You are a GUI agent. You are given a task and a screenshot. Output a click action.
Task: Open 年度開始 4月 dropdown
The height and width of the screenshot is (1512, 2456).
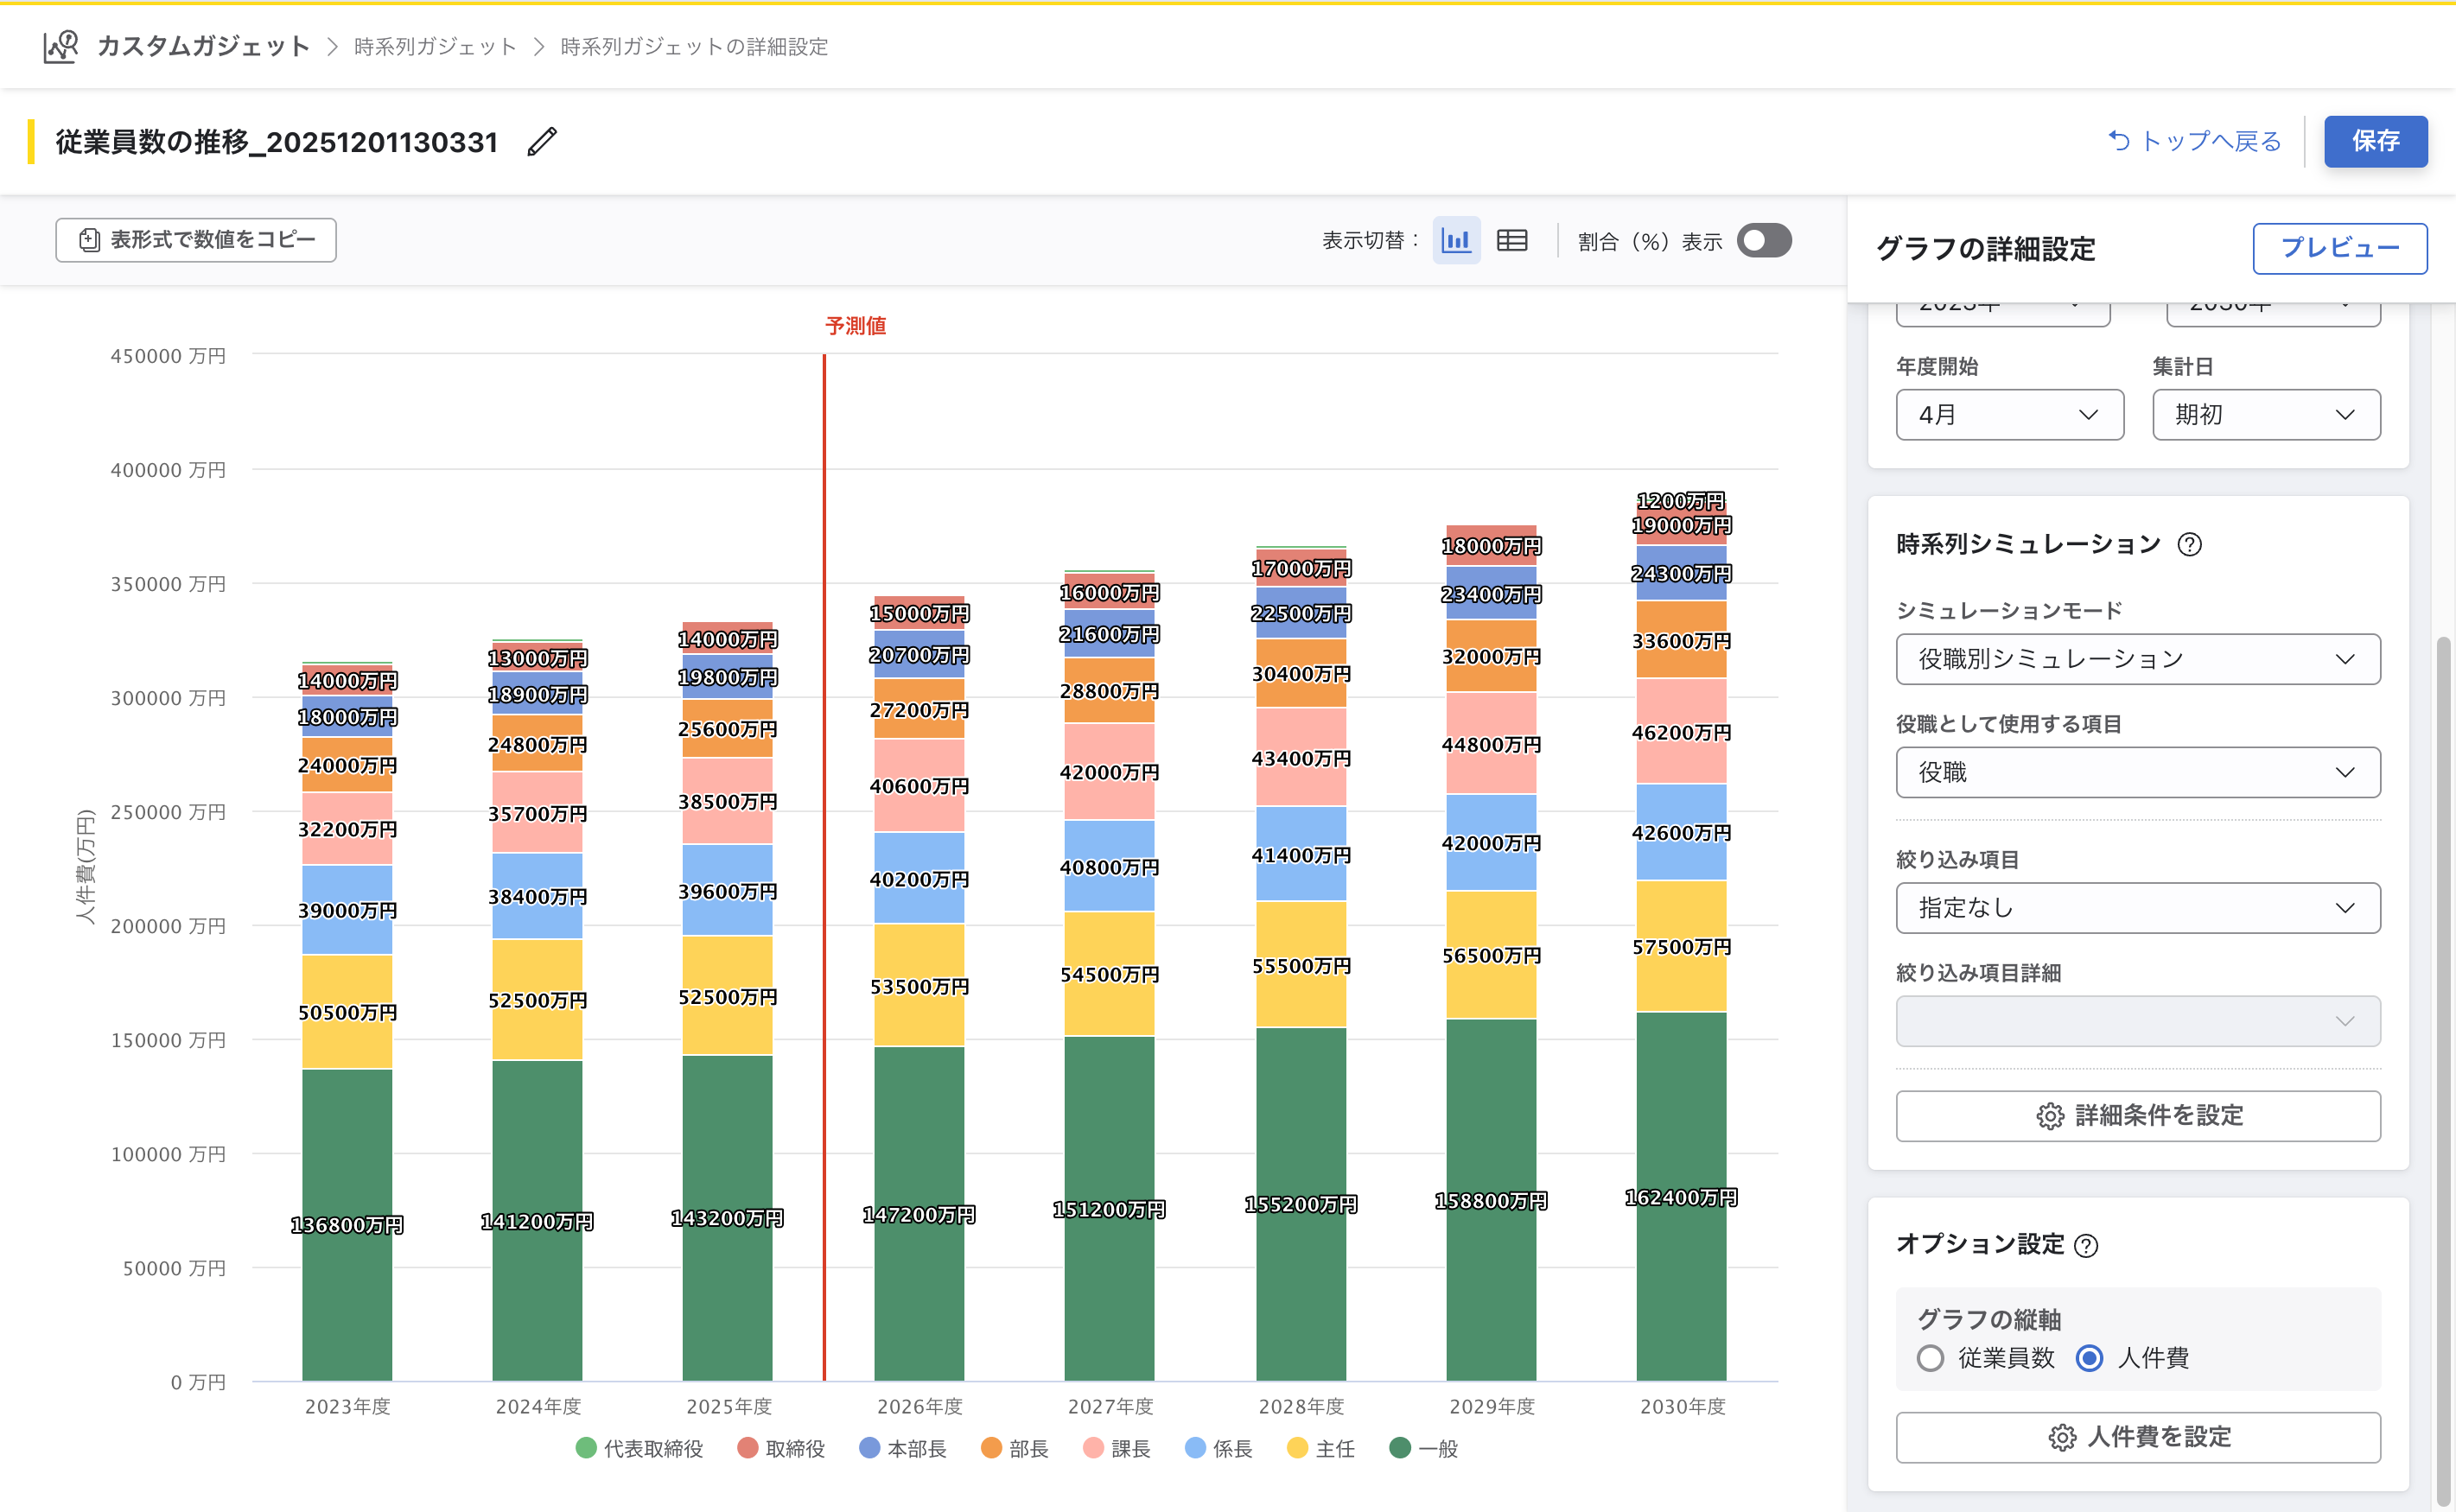(2009, 415)
